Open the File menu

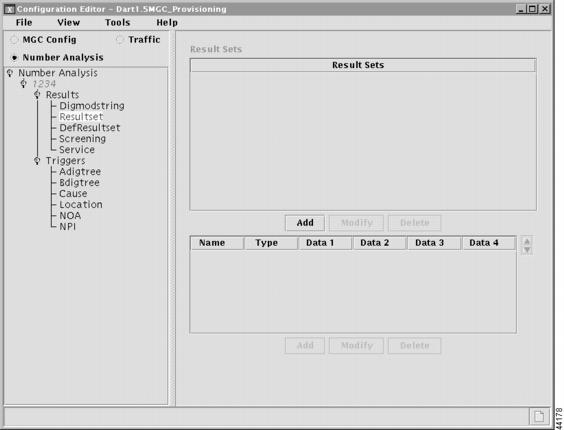[x=24, y=22]
